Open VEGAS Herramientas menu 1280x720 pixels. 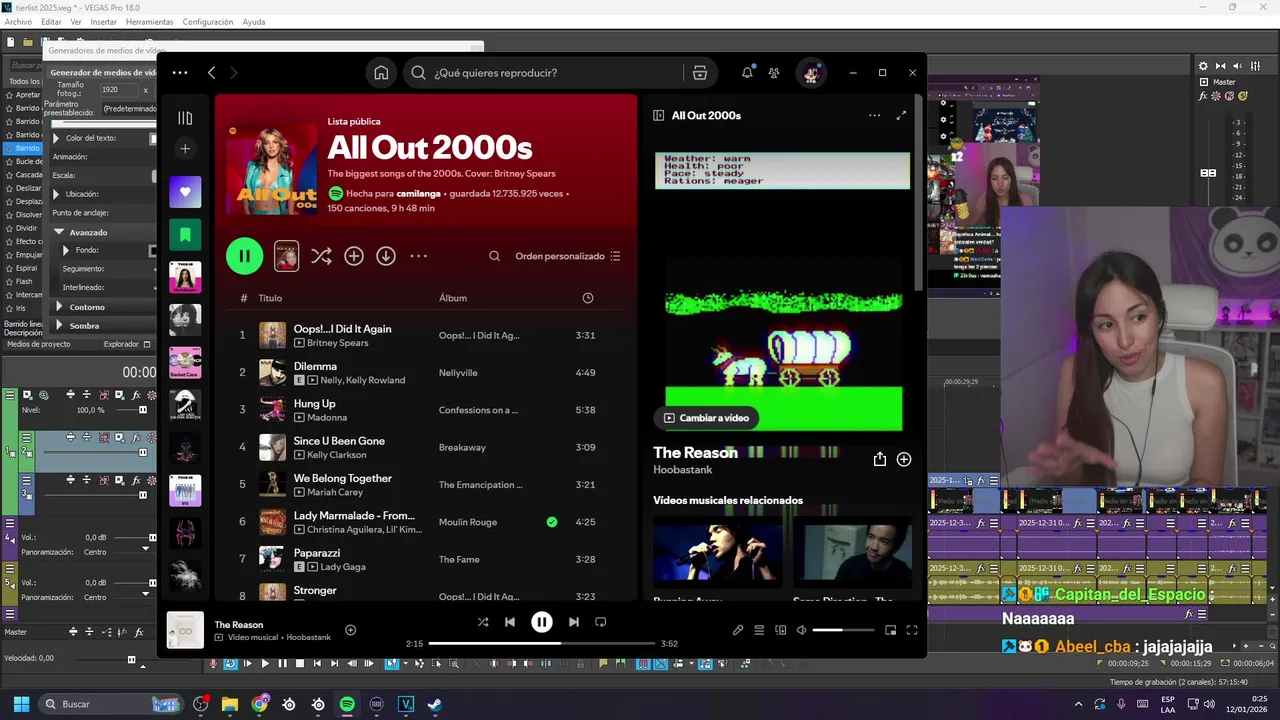[149, 22]
